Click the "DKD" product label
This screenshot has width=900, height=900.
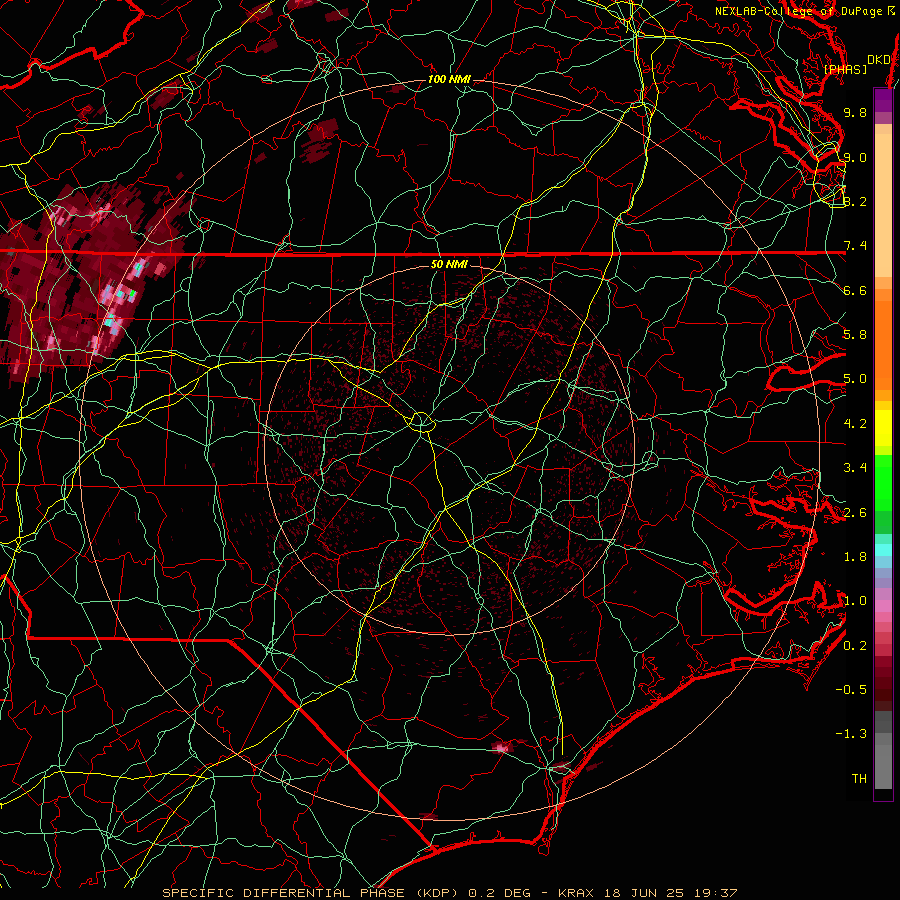[x=879, y=60]
